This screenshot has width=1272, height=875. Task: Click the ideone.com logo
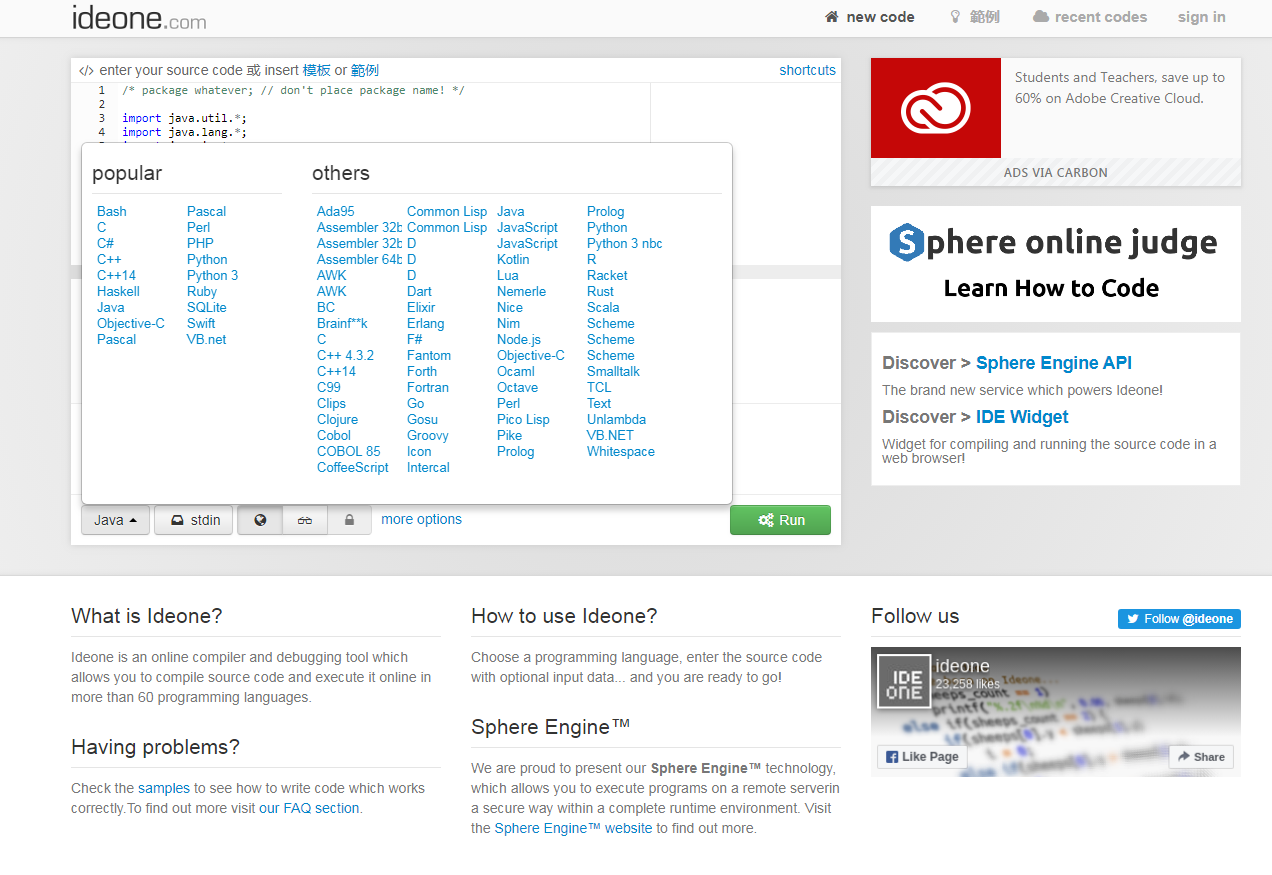click(139, 17)
